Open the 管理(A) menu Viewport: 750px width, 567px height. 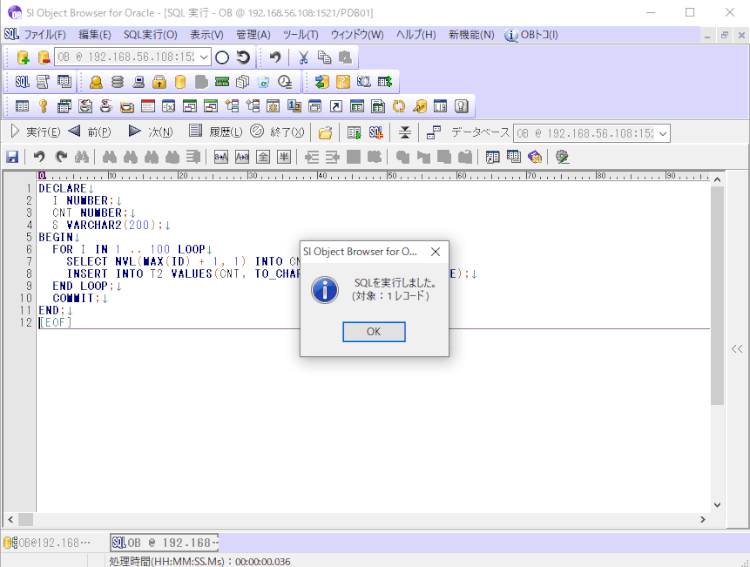click(x=253, y=35)
